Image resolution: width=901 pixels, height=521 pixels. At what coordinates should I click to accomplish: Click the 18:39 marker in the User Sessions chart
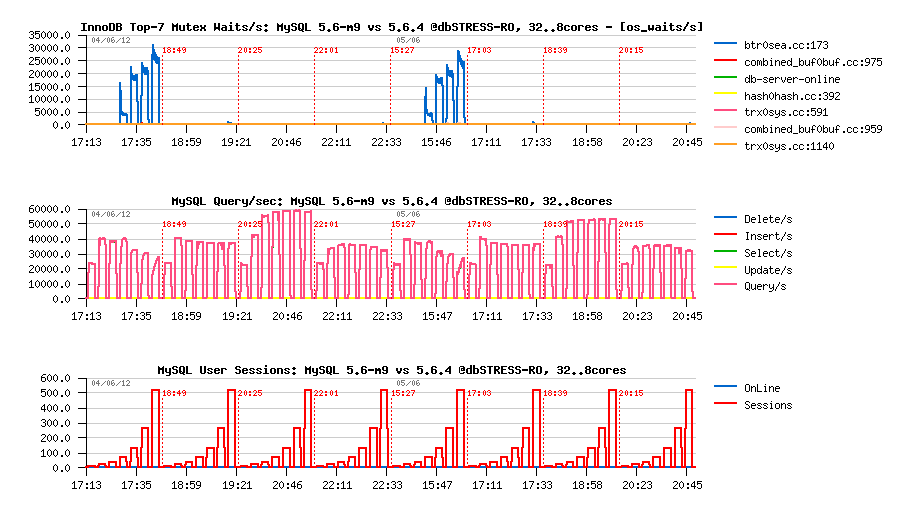pos(555,393)
